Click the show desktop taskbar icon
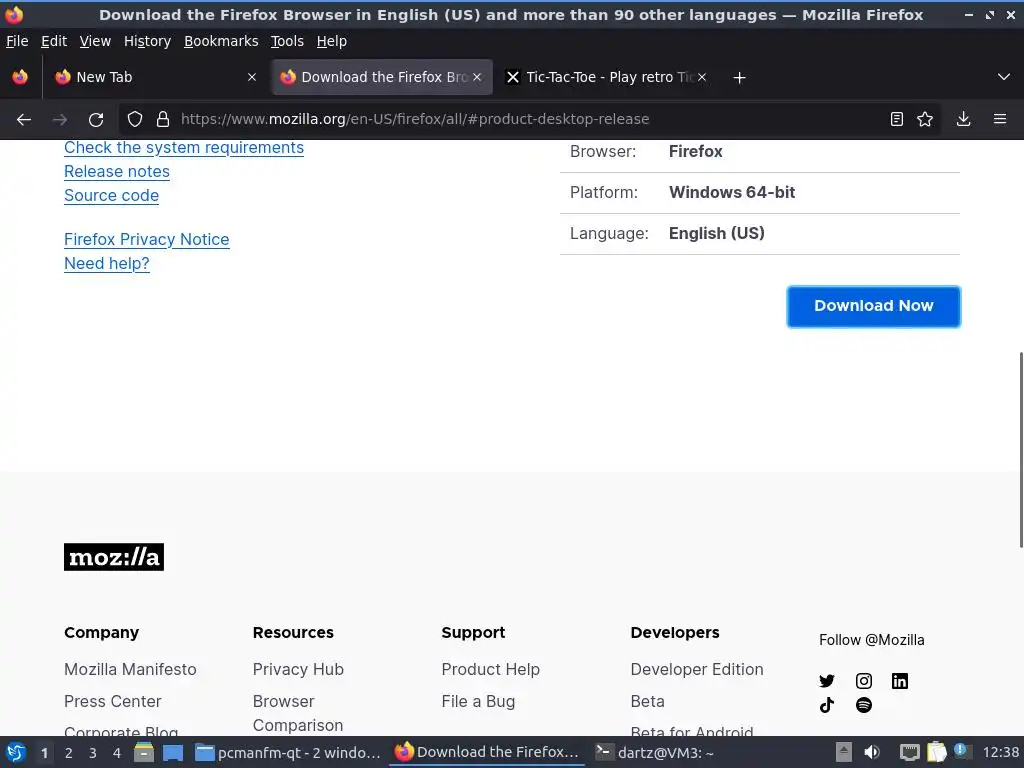 pos(173,753)
